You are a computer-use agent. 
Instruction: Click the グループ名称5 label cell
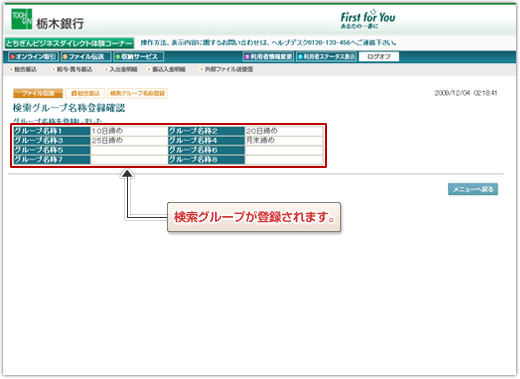(x=52, y=150)
